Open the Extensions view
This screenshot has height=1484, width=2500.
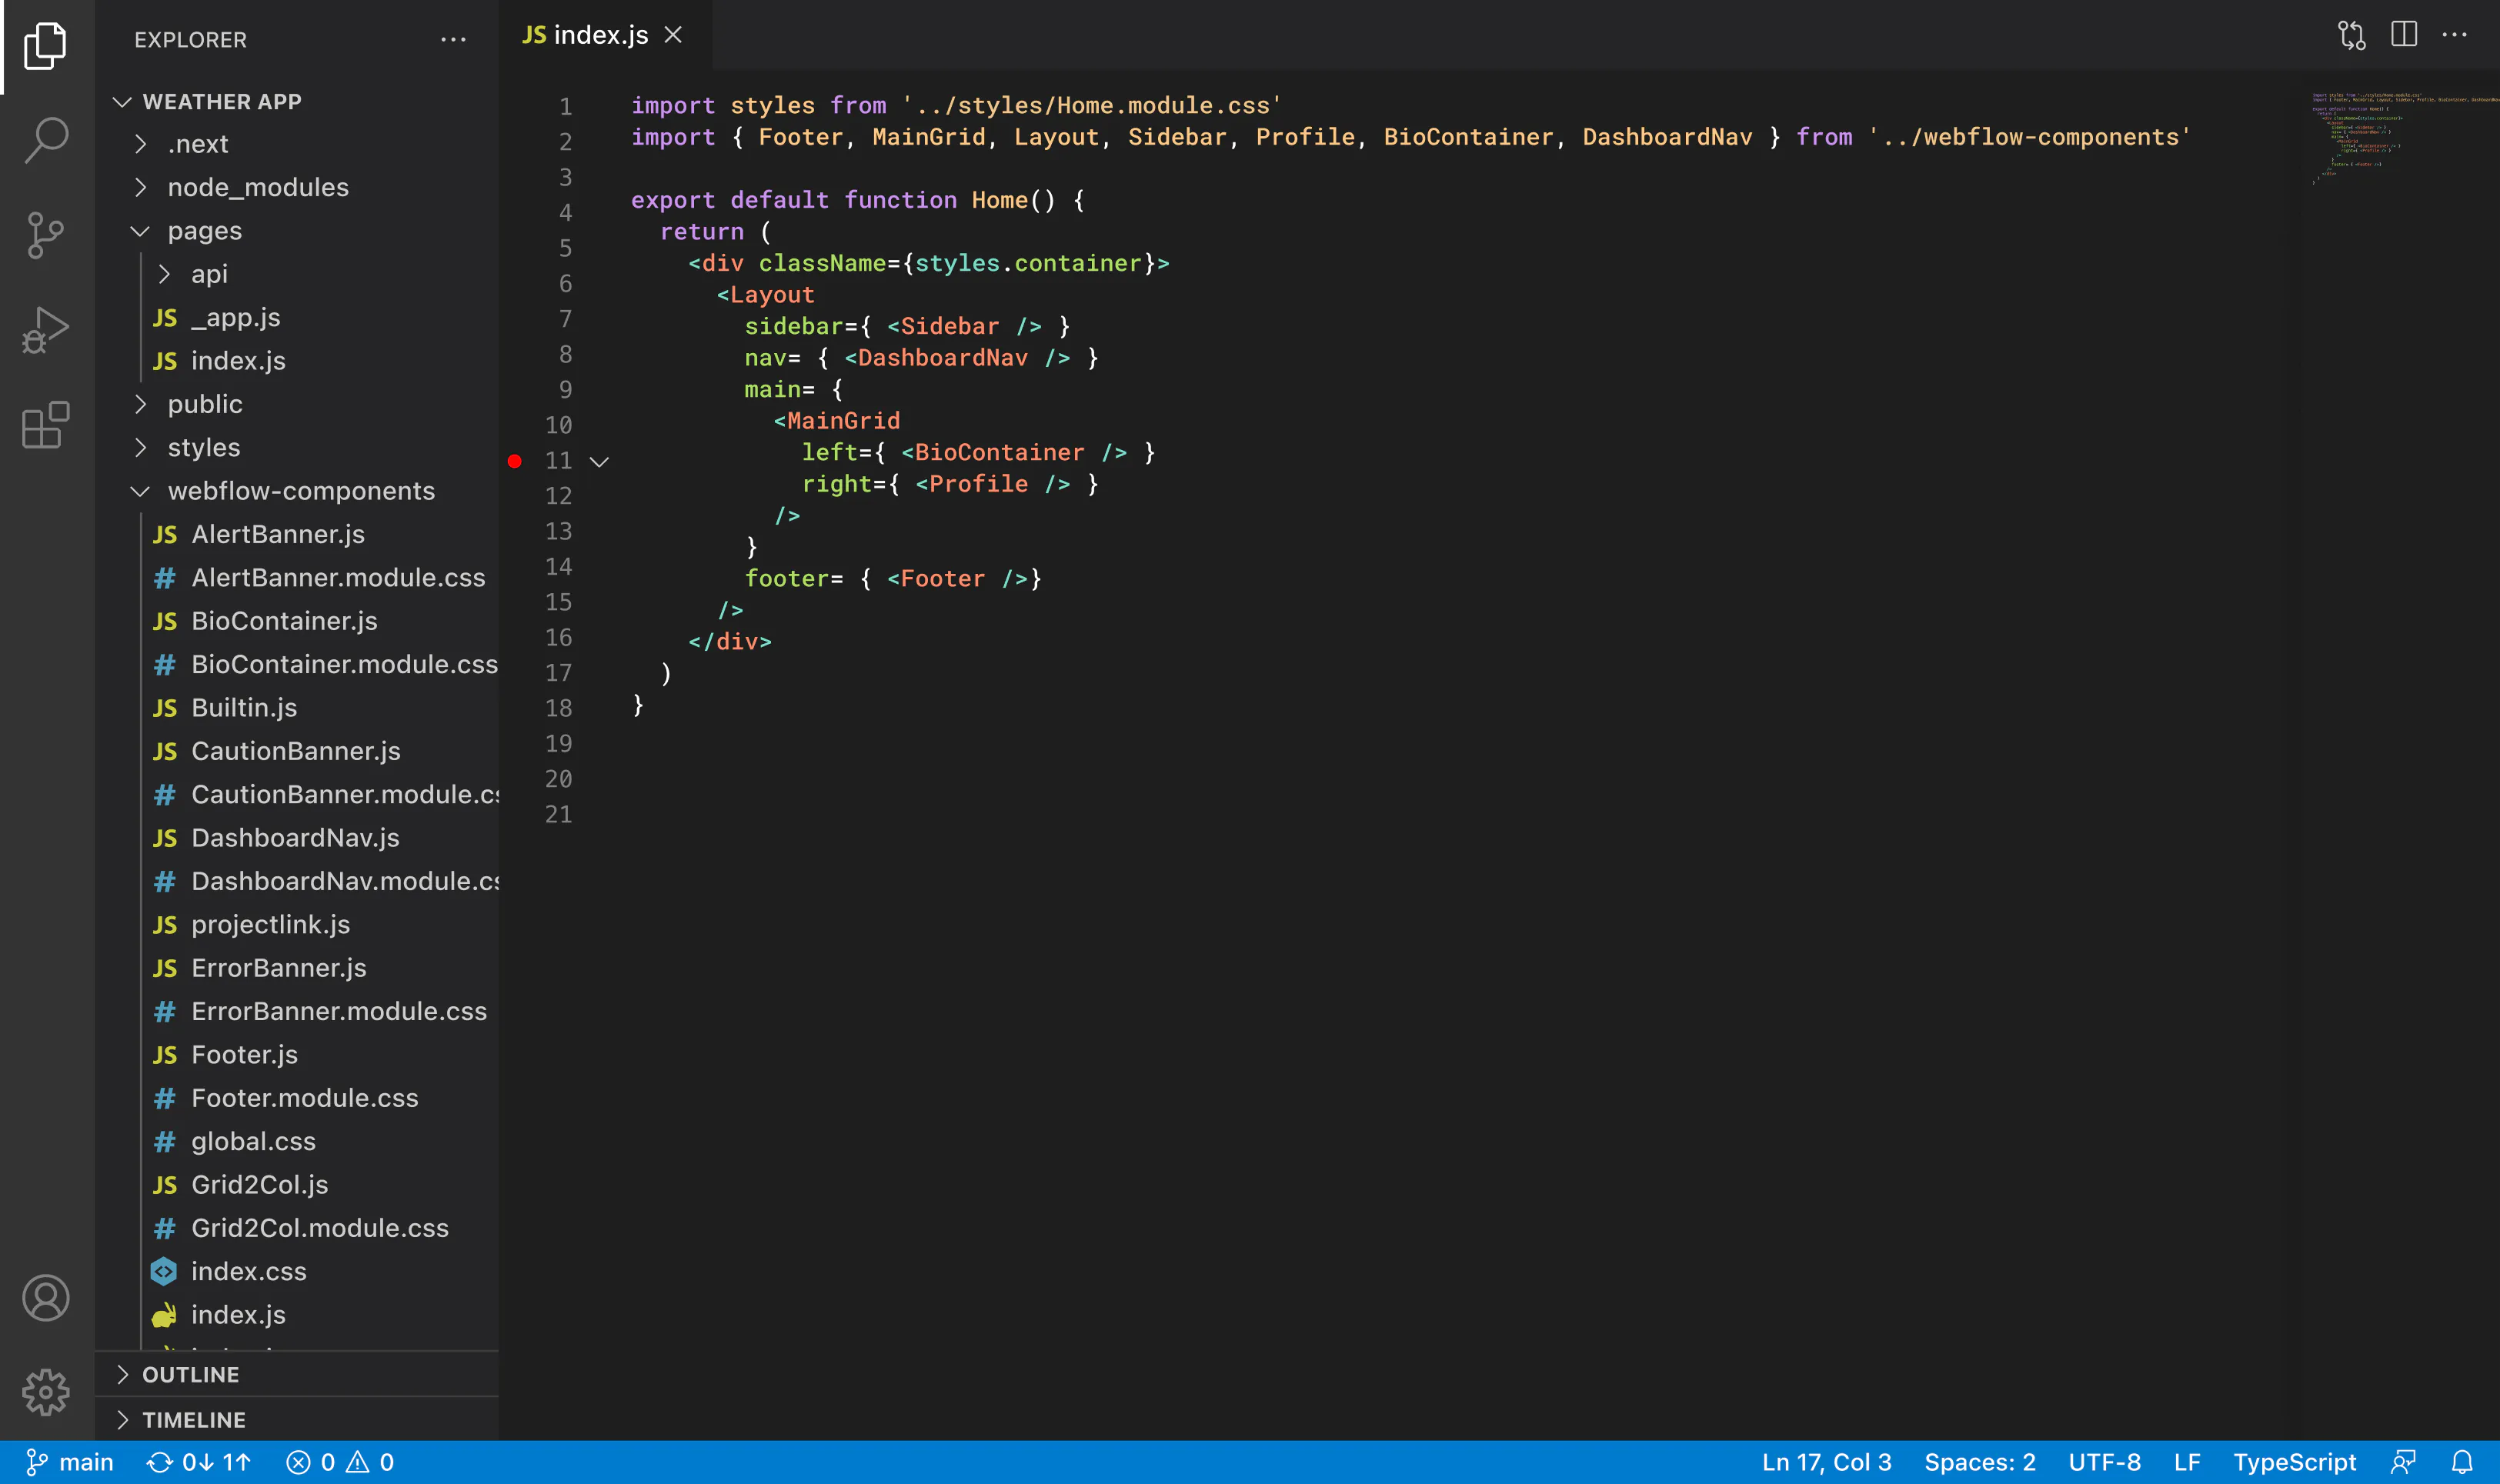pos(46,426)
